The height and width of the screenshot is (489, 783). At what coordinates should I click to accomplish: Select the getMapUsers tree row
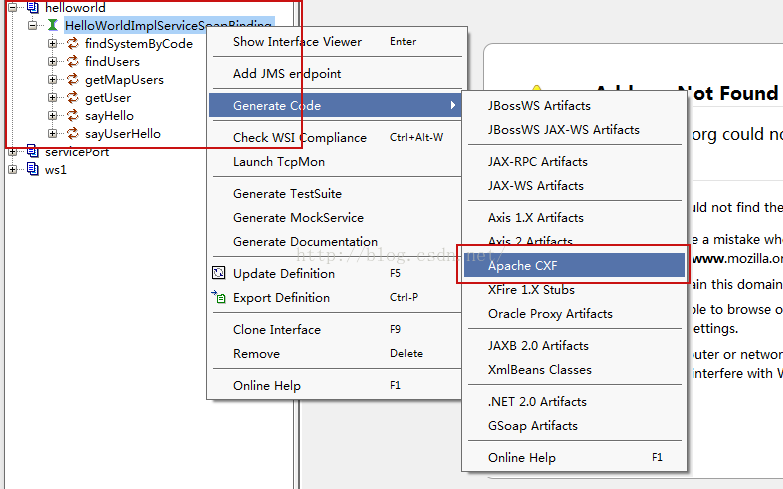124,79
